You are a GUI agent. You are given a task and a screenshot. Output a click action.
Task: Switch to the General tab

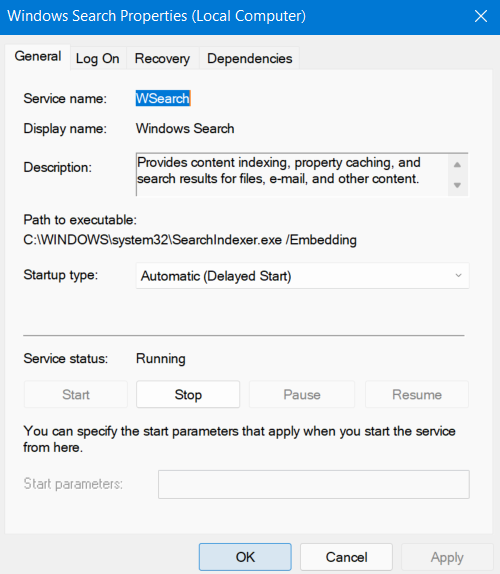point(38,57)
